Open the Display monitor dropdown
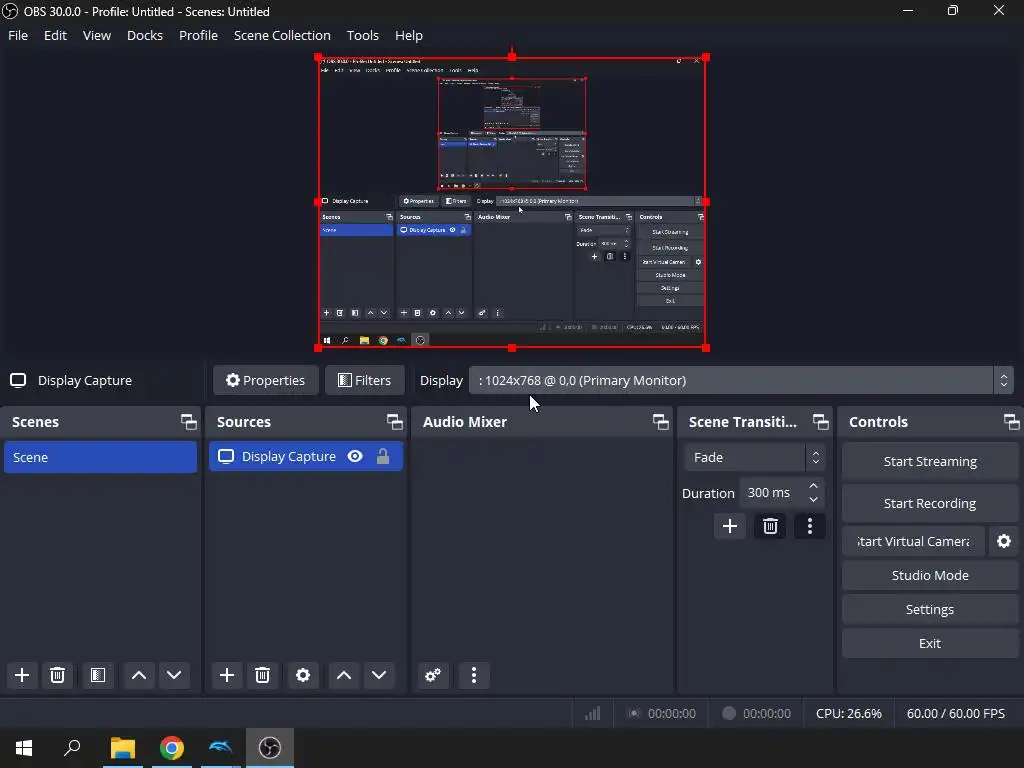The height and width of the screenshot is (768, 1024). [741, 380]
